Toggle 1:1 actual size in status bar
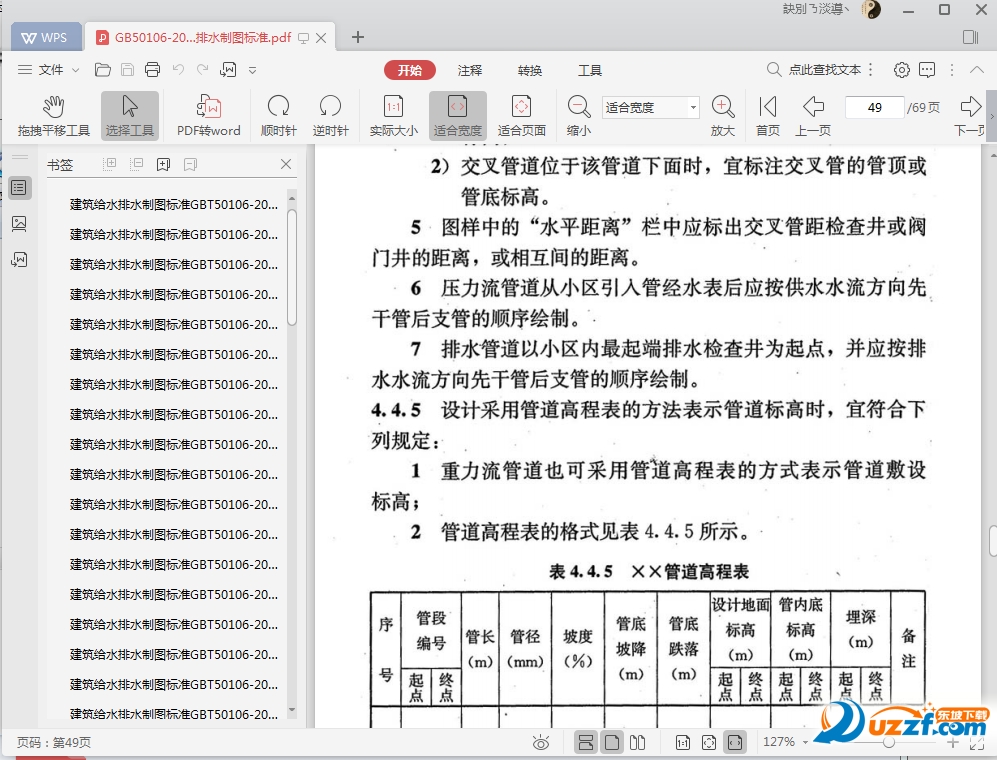997x760 pixels. pyautogui.click(x=683, y=742)
